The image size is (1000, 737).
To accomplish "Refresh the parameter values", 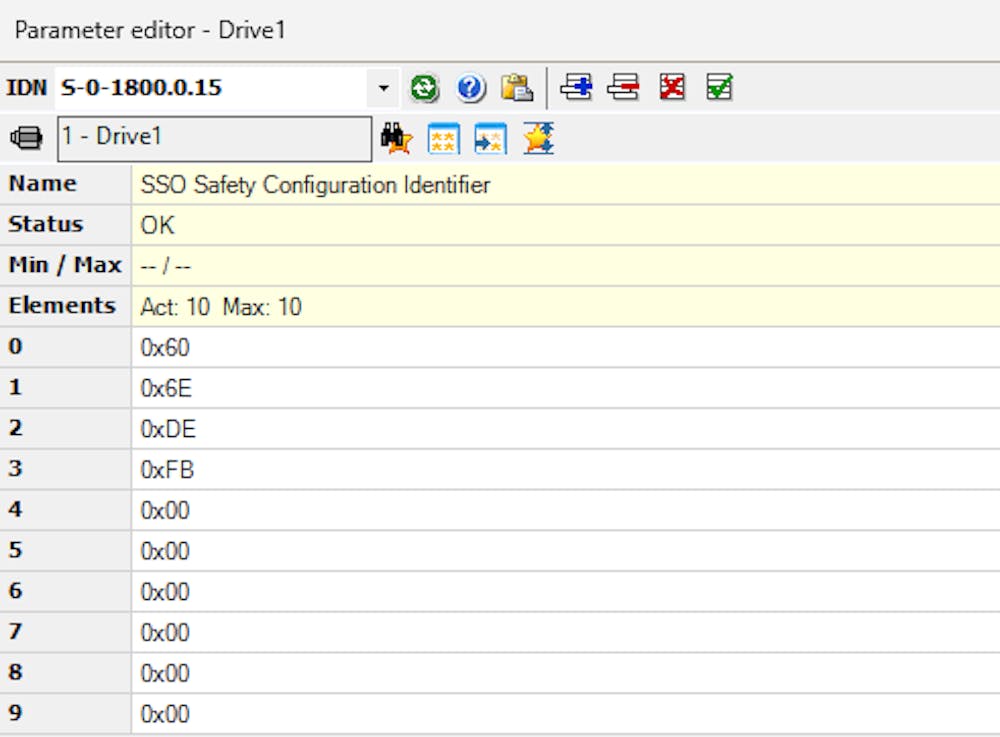I will pyautogui.click(x=426, y=88).
